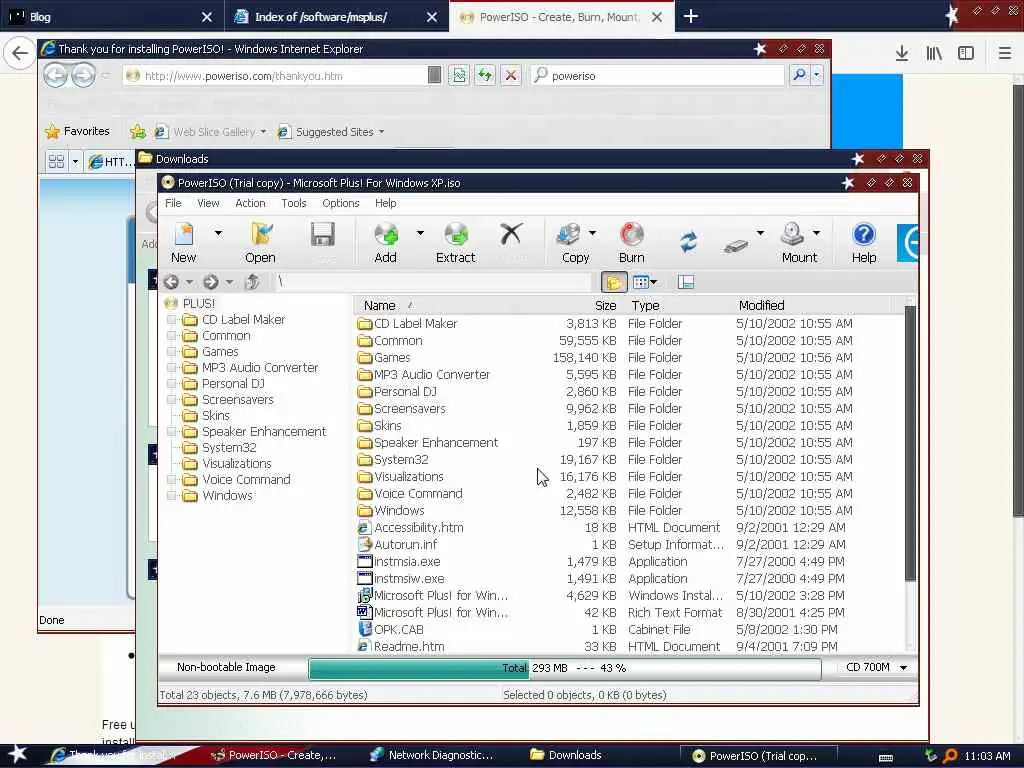Select PLUS! root in the tree
Viewport: 1024px width, 768px height.
199,304
